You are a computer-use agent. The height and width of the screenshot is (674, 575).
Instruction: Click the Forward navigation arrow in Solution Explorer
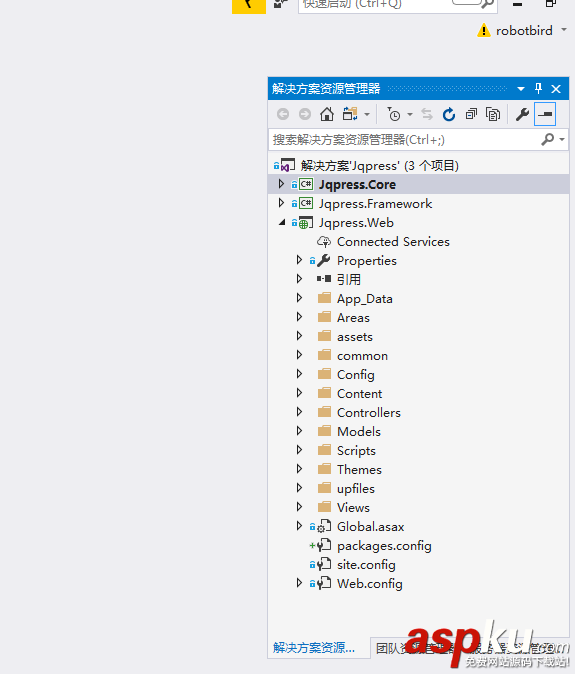point(305,114)
